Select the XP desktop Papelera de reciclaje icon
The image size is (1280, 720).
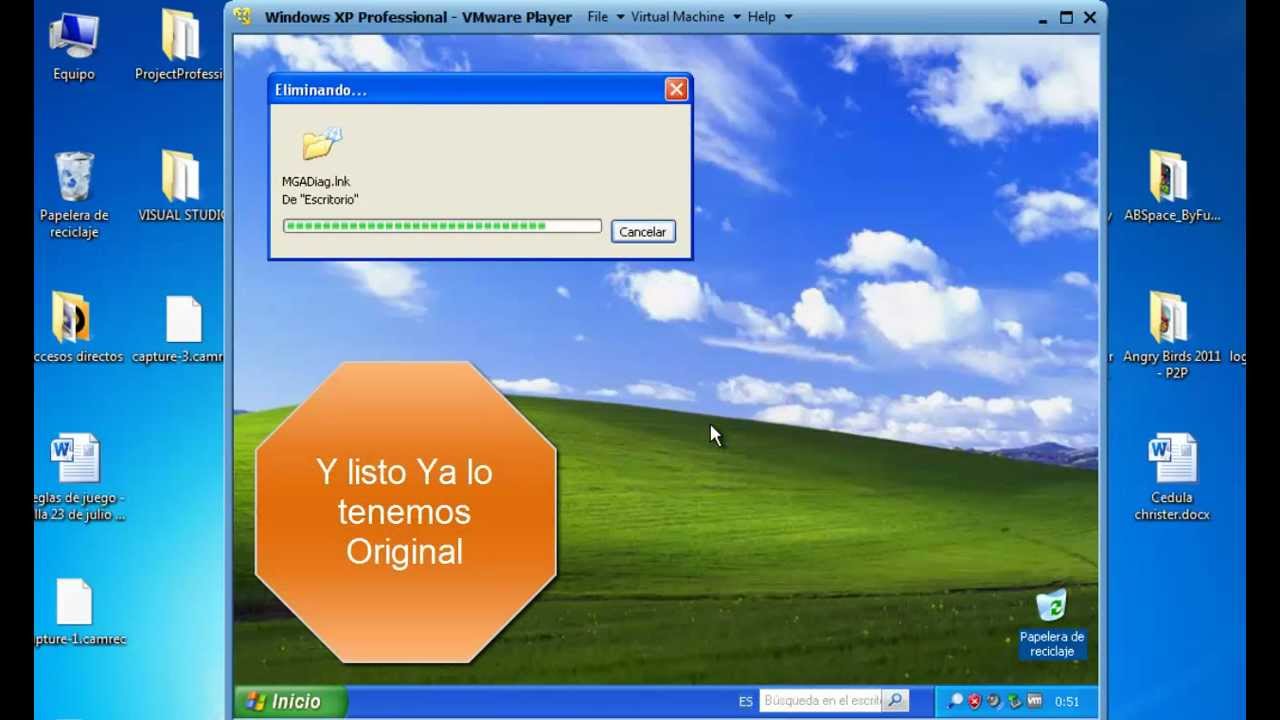(1051, 624)
